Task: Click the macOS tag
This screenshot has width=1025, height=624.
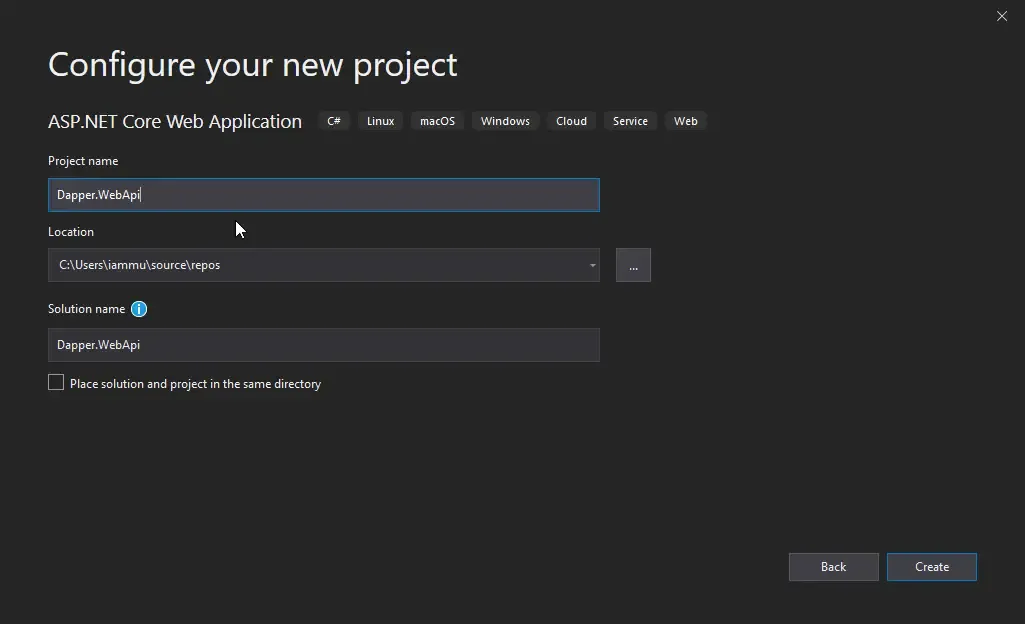Action: coord(437,121)
